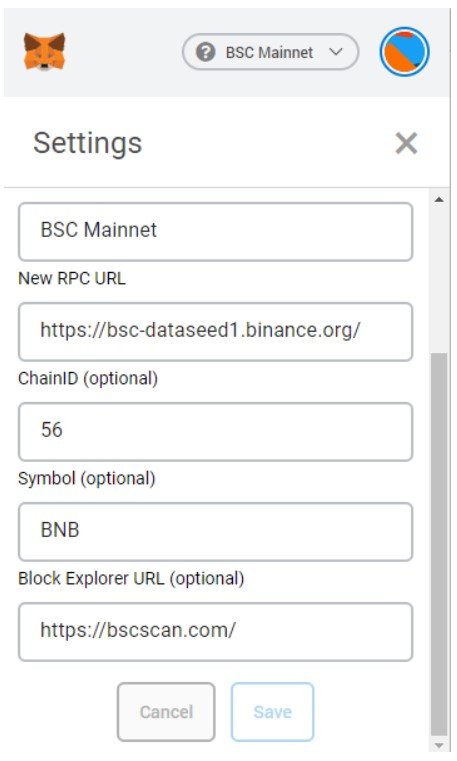
Task: Click the Cancel button
Action: pos(166,712)
